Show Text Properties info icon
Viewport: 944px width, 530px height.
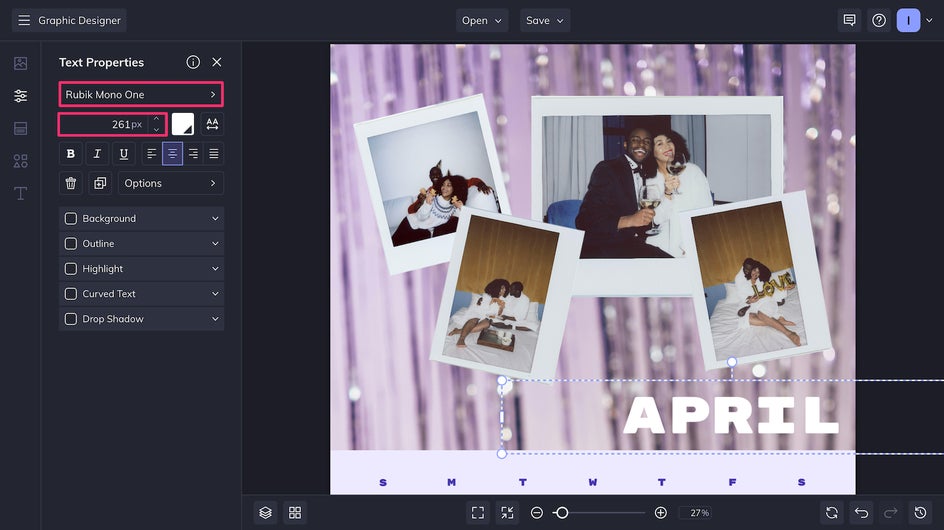[193, 62]
